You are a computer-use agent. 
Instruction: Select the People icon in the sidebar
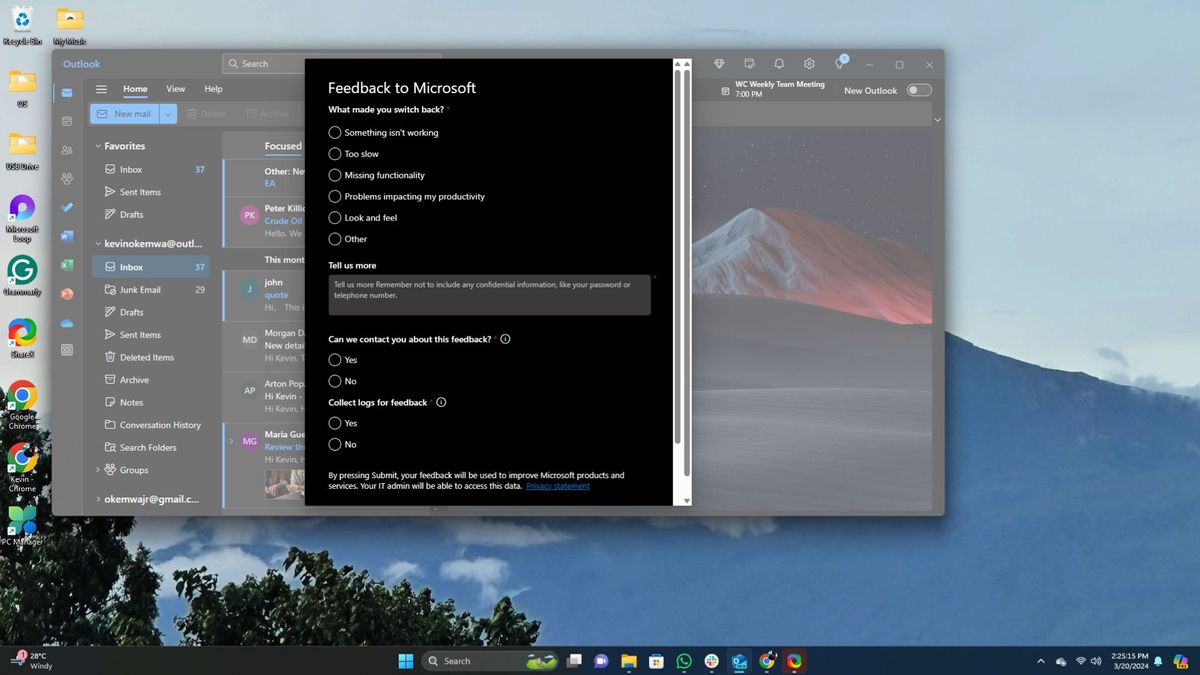[67, 148]
